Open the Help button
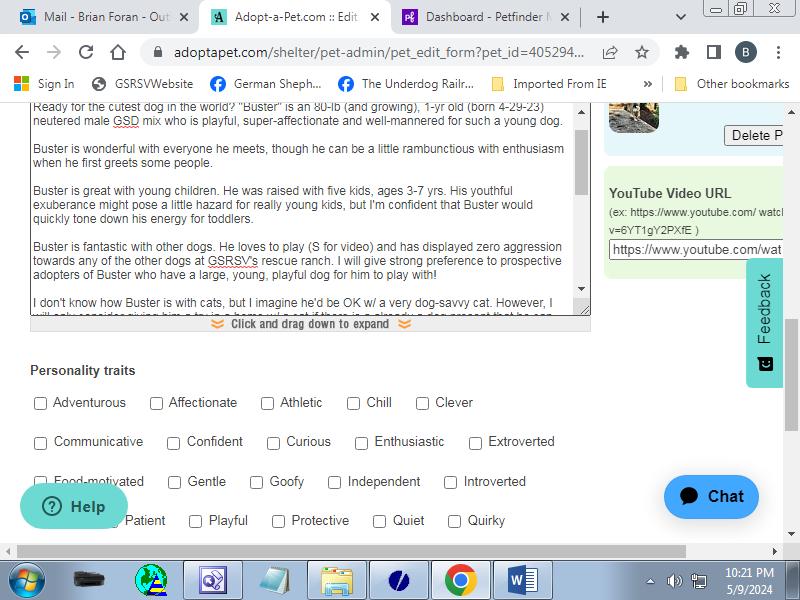This screenshot has width=800, height=600. pyautogui.click(x=74, y=506)
